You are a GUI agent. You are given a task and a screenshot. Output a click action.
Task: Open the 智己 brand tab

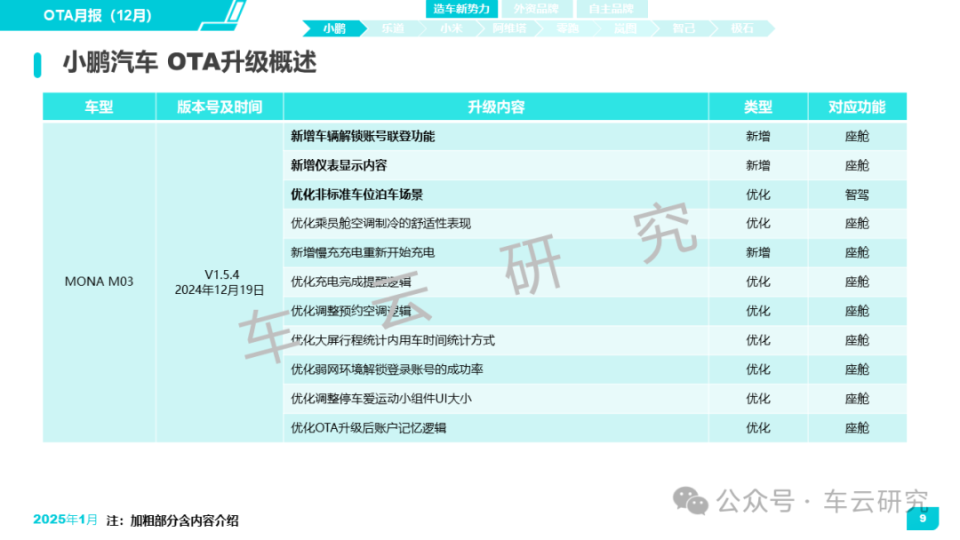pyautogui.click(x=684, y=28)
